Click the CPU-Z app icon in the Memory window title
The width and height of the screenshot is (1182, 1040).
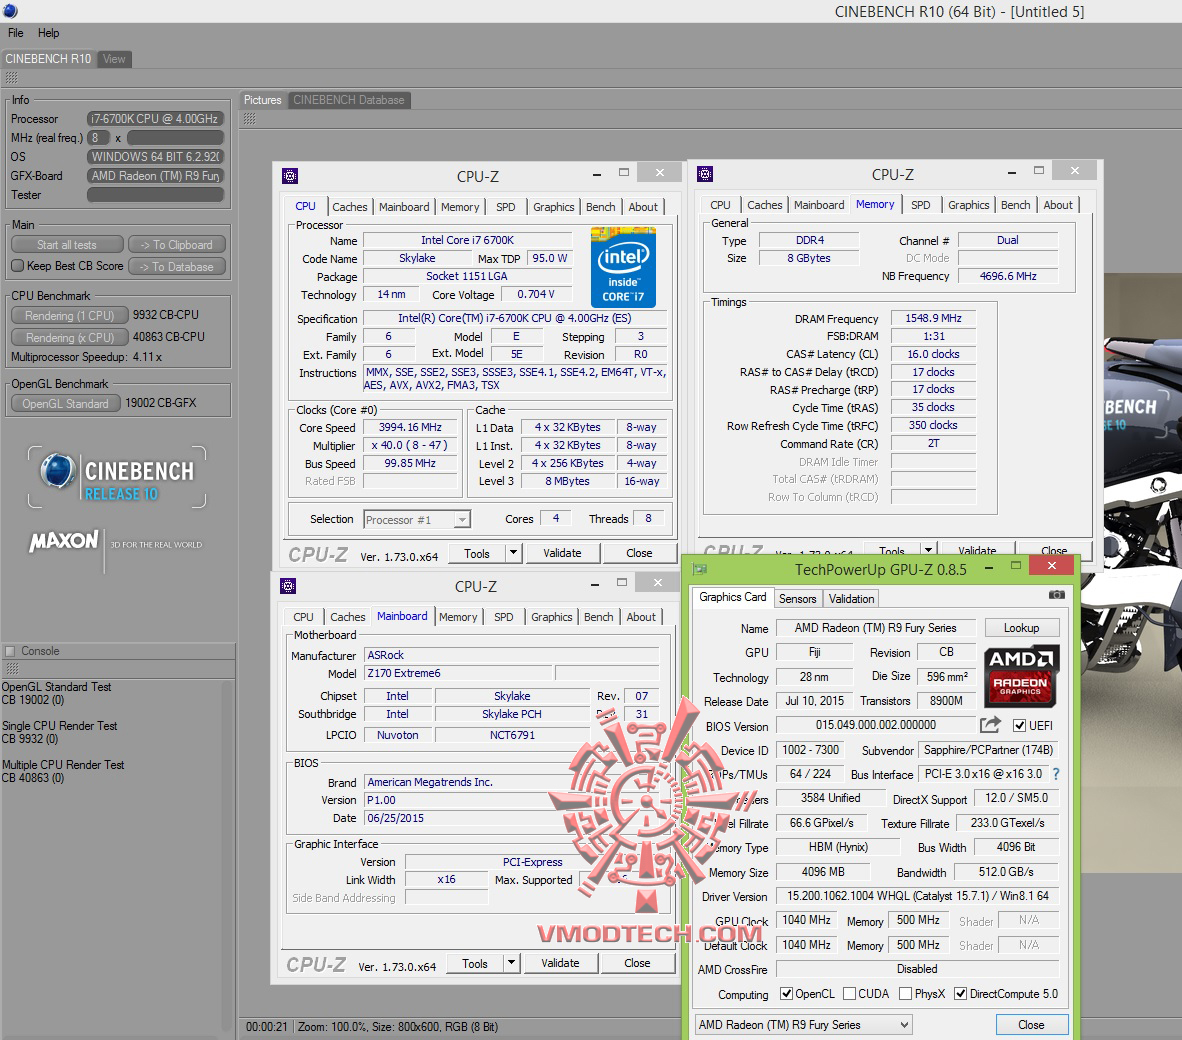[x=705, y=174]
